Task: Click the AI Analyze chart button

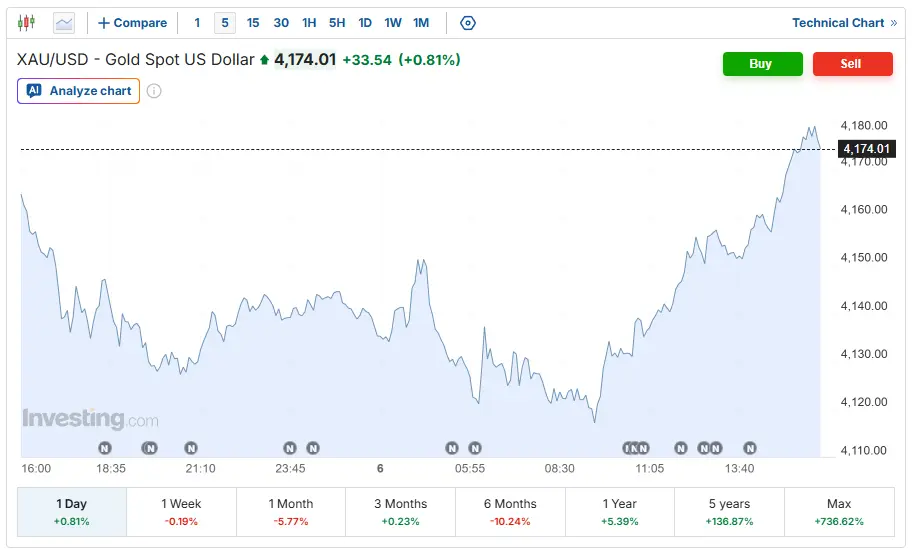Action: [x=79, y=91]
